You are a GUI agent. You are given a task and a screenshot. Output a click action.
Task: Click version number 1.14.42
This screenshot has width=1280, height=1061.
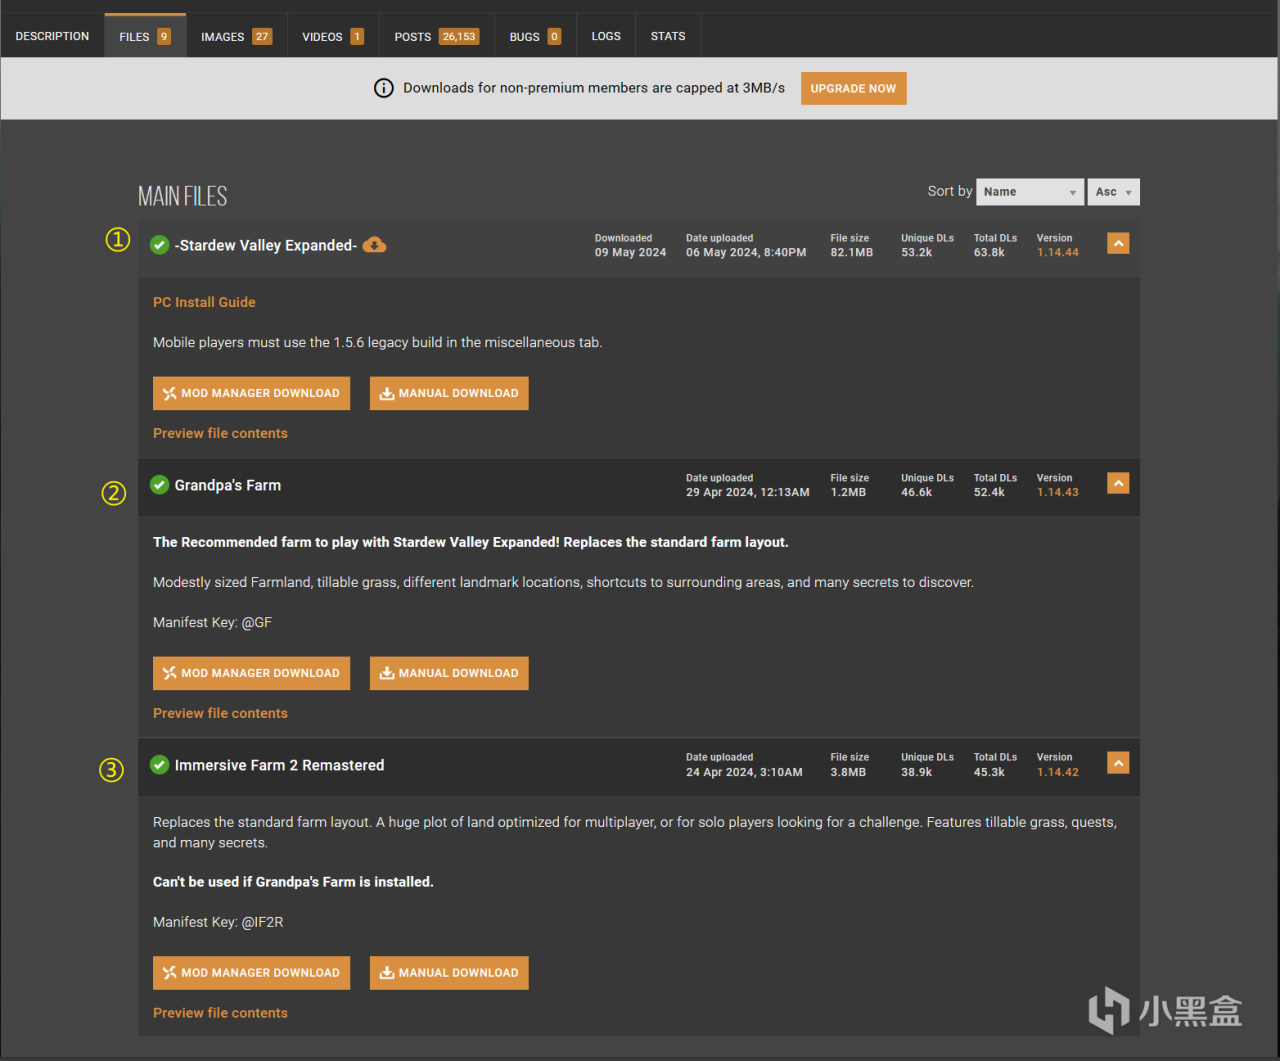(1058, 773)
